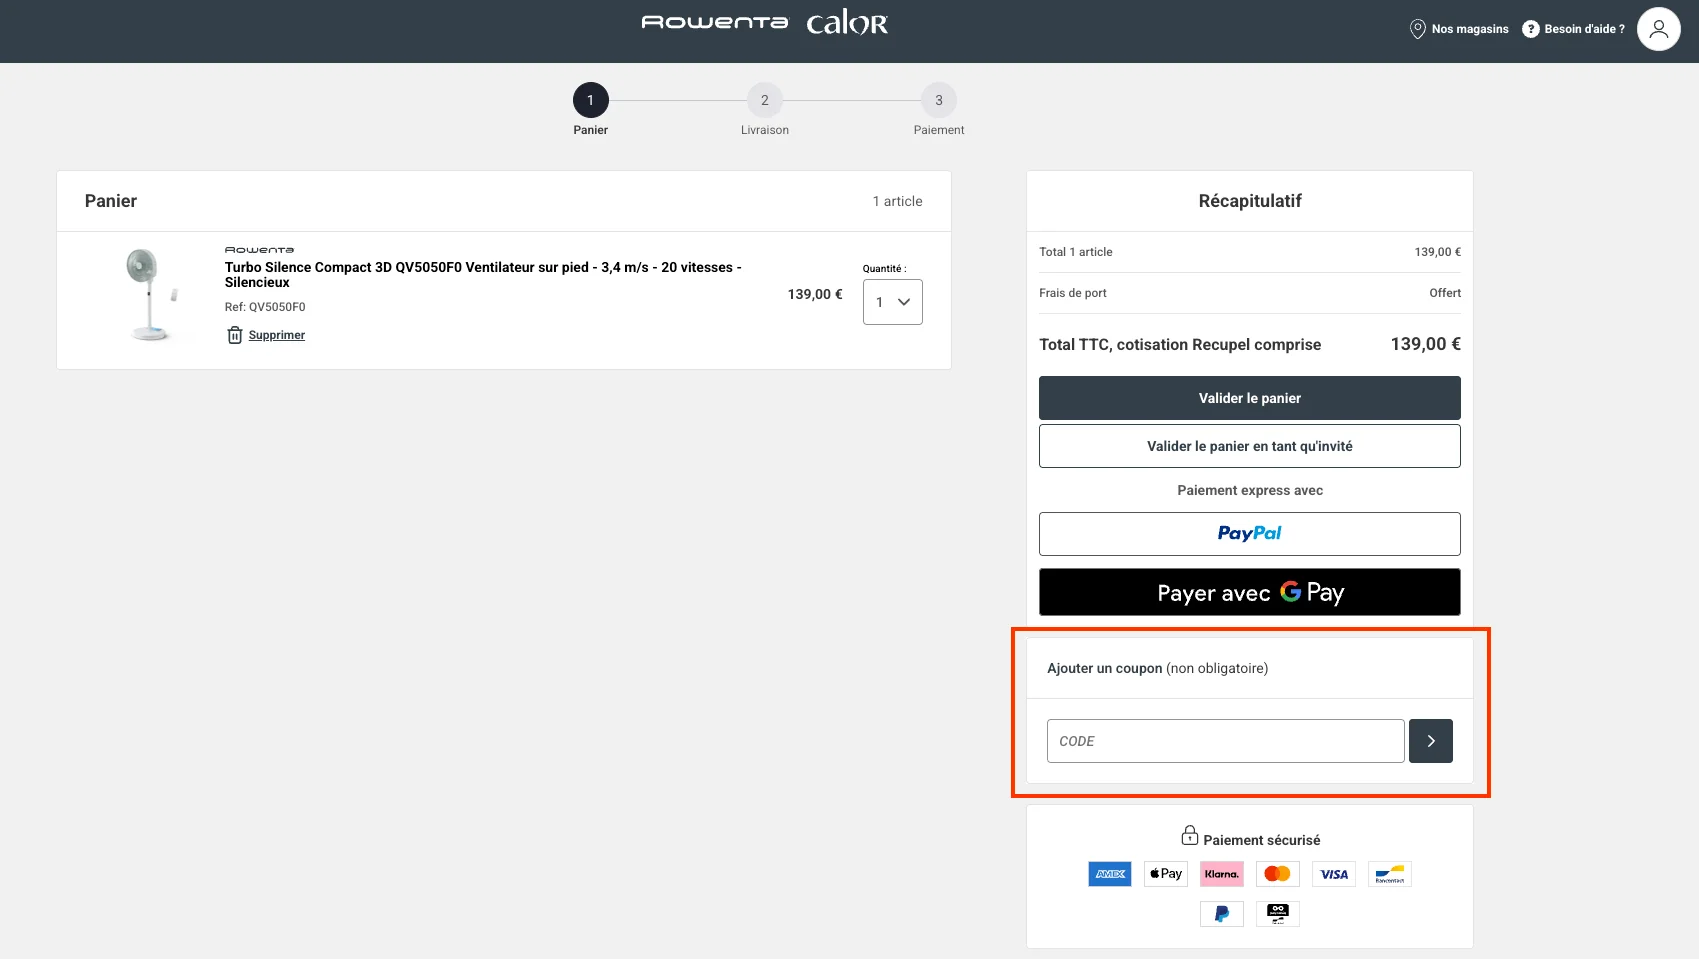This screenshot has width=1699, height=959.
Task: Pay with the PayPal express button
Action: pos(1249,534)
